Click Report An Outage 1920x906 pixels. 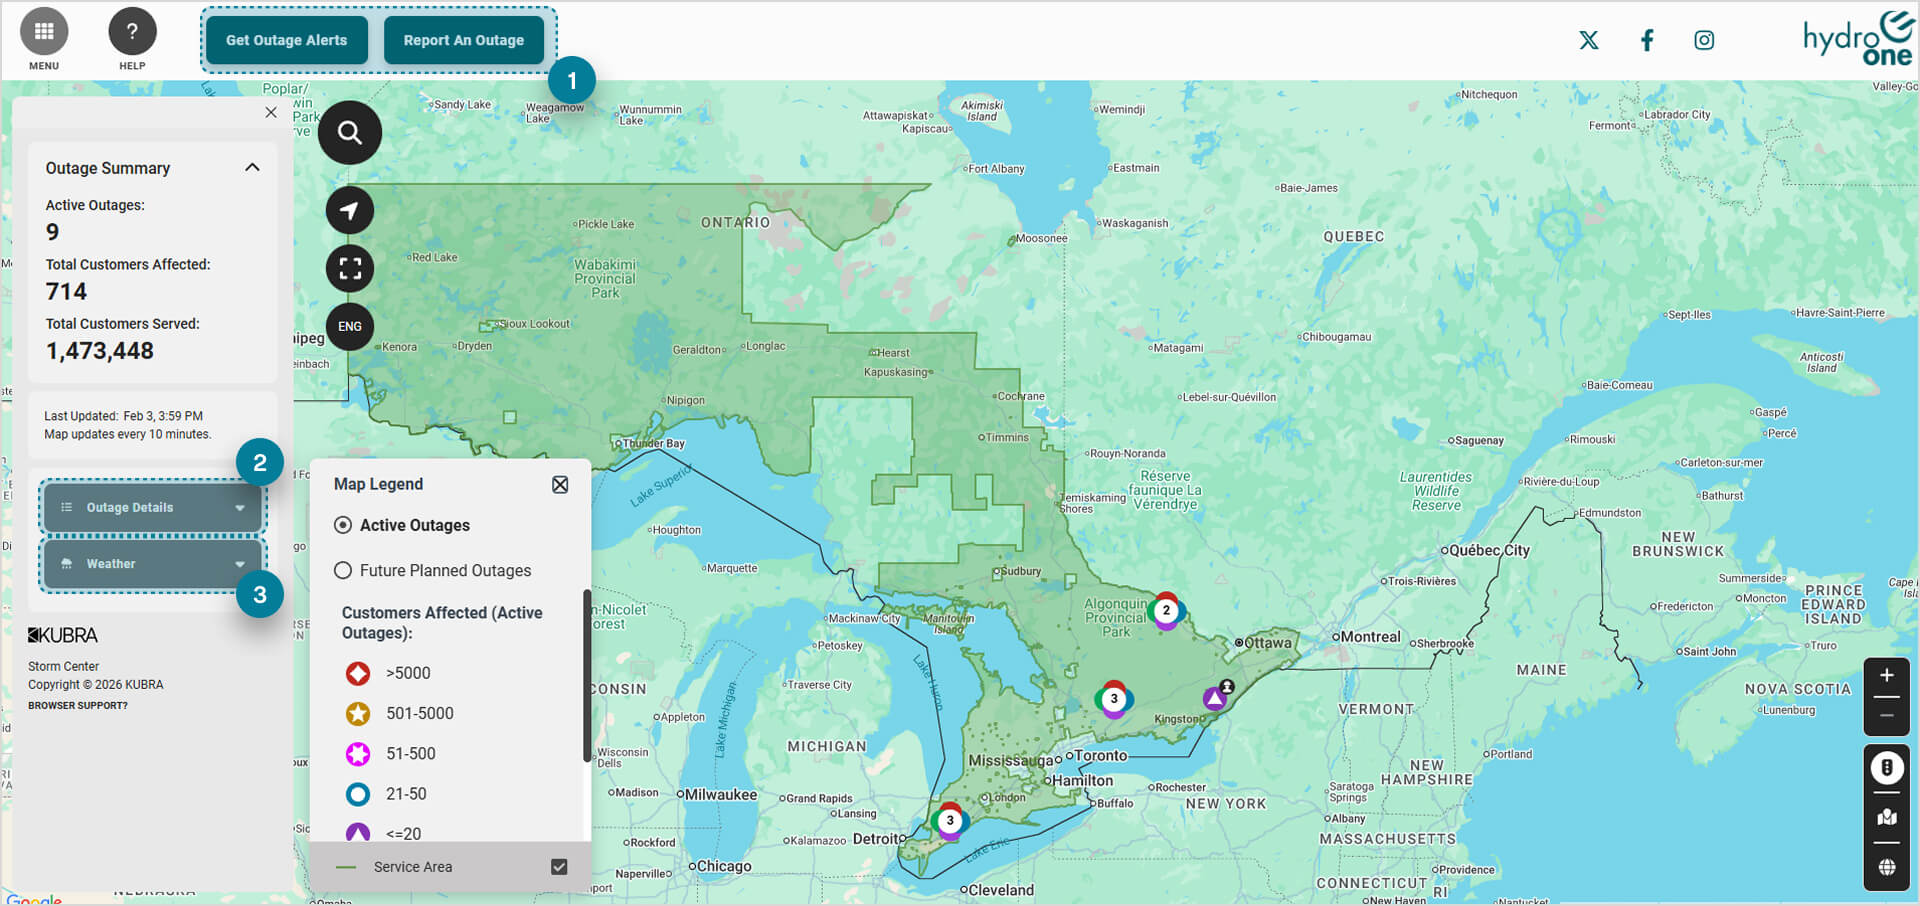tap(463, 40)
